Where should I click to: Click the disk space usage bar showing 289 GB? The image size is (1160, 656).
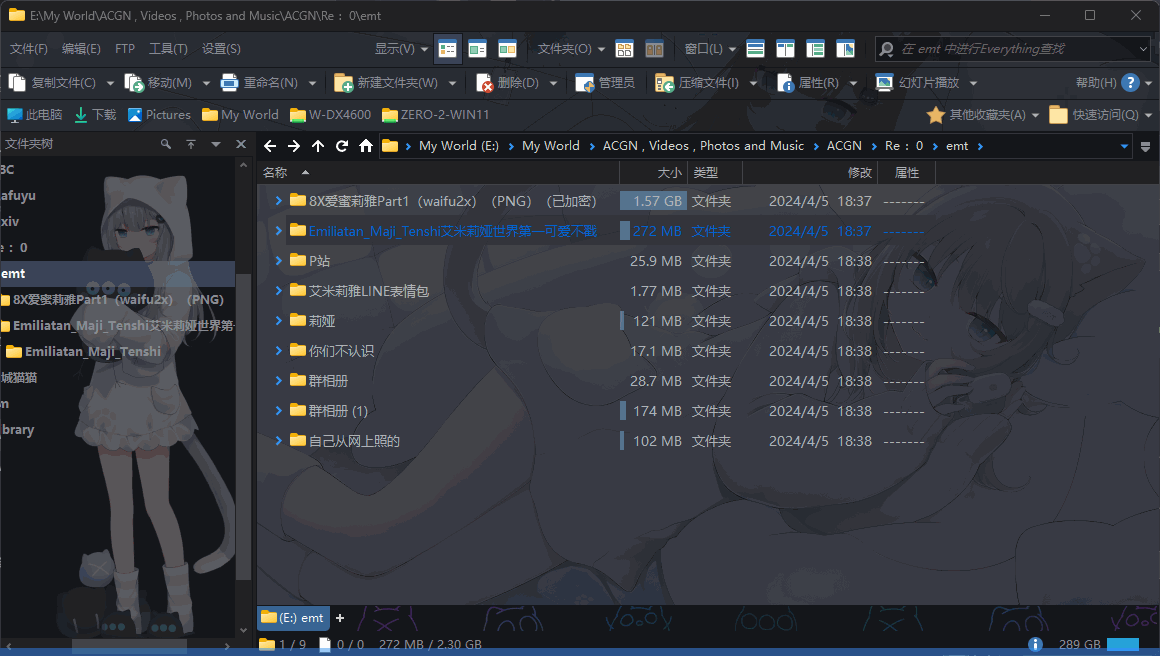[1122, 645]
